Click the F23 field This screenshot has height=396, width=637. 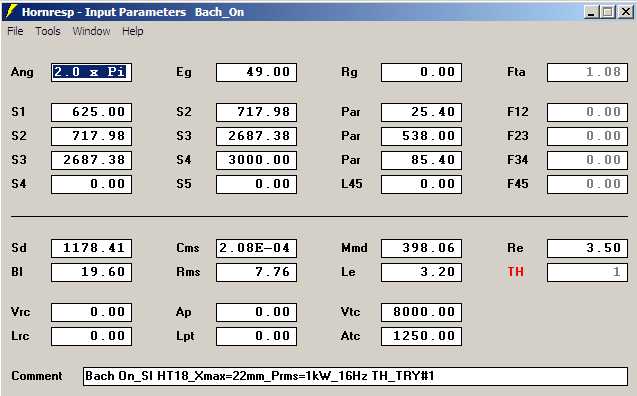587,136
